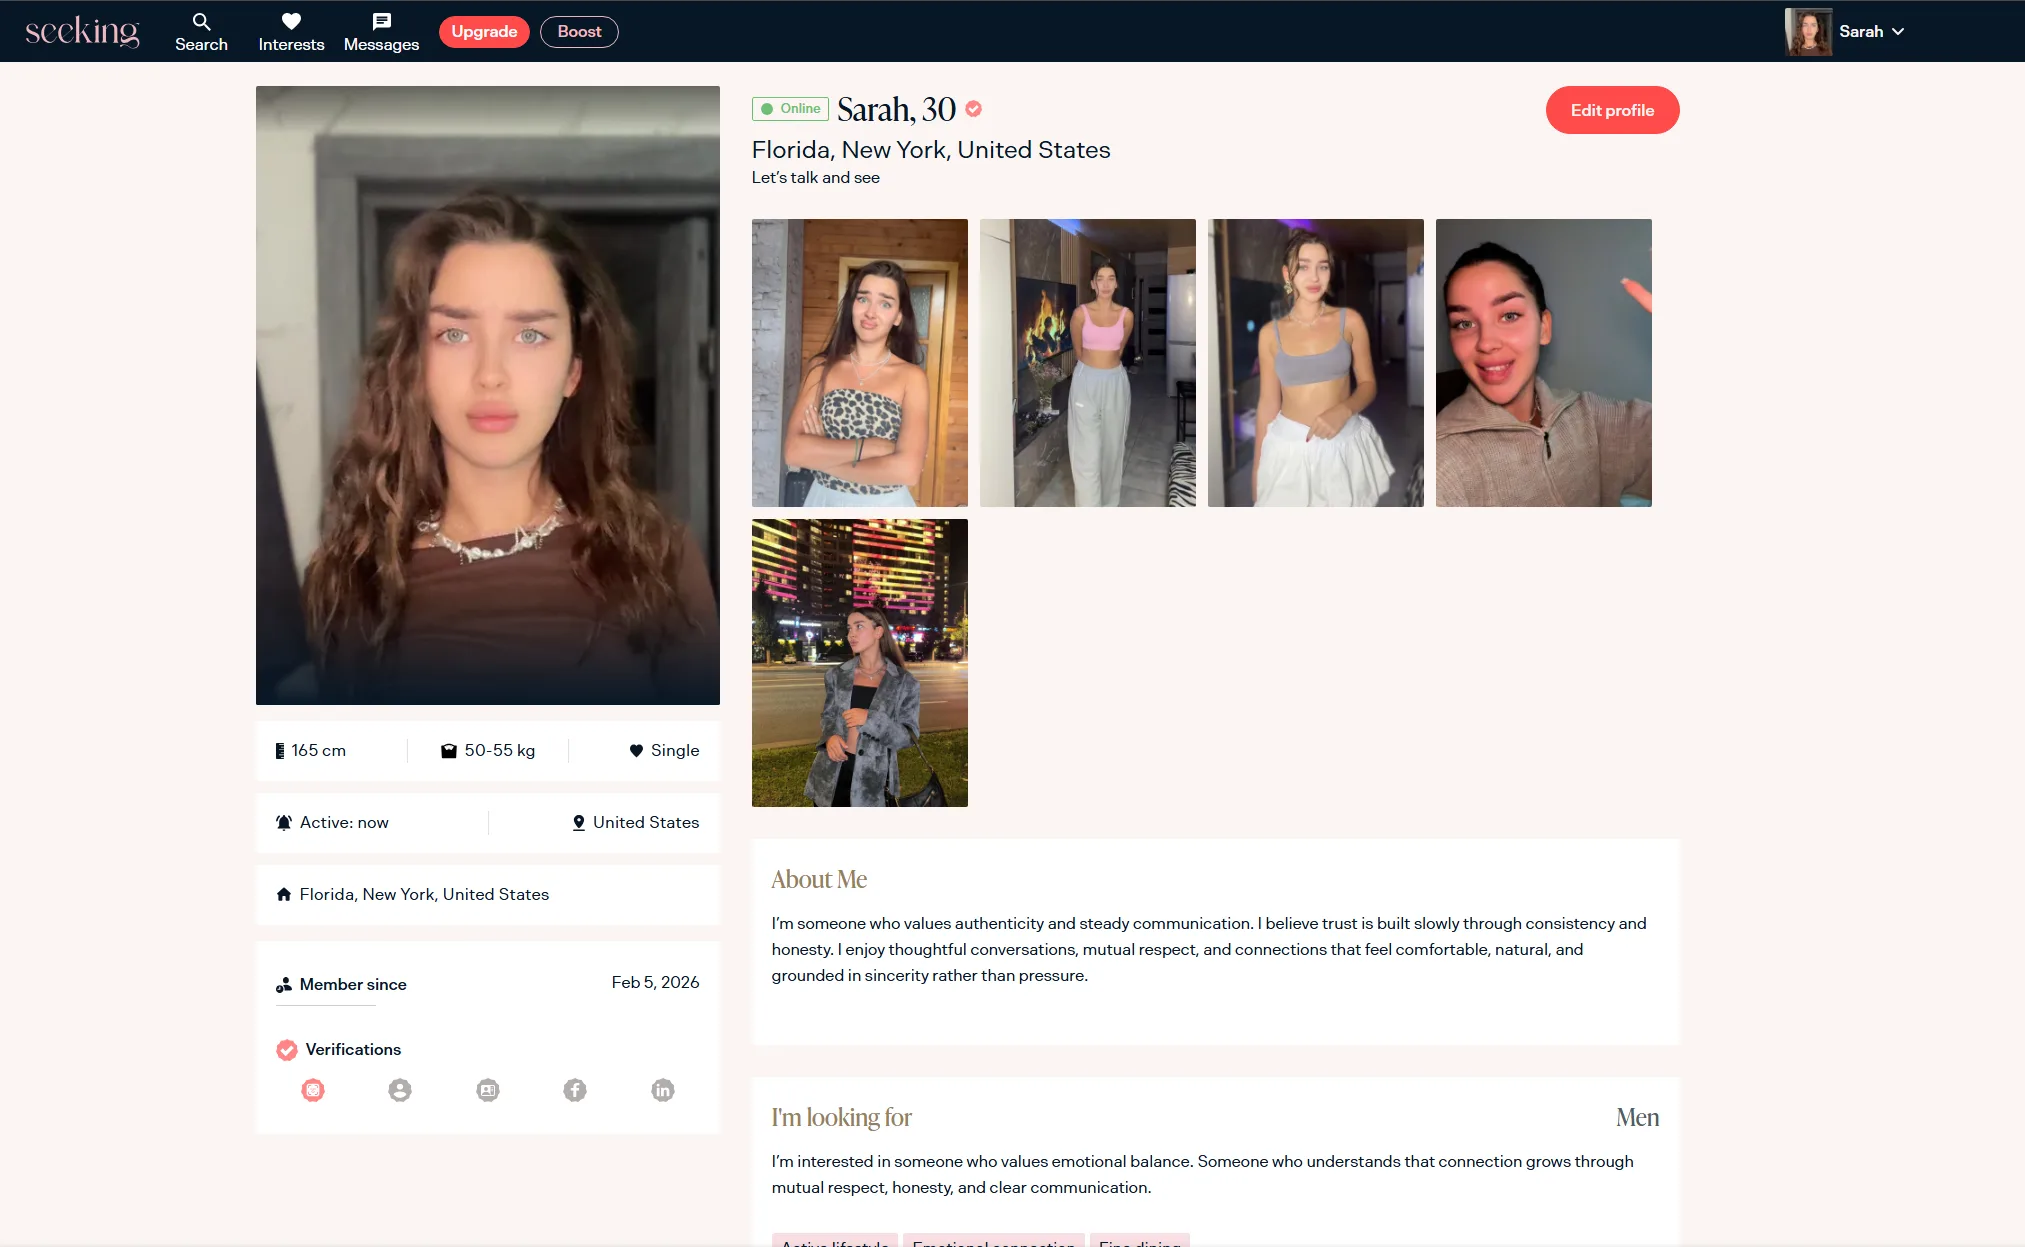Open the night city street photo

click(860, 663)
